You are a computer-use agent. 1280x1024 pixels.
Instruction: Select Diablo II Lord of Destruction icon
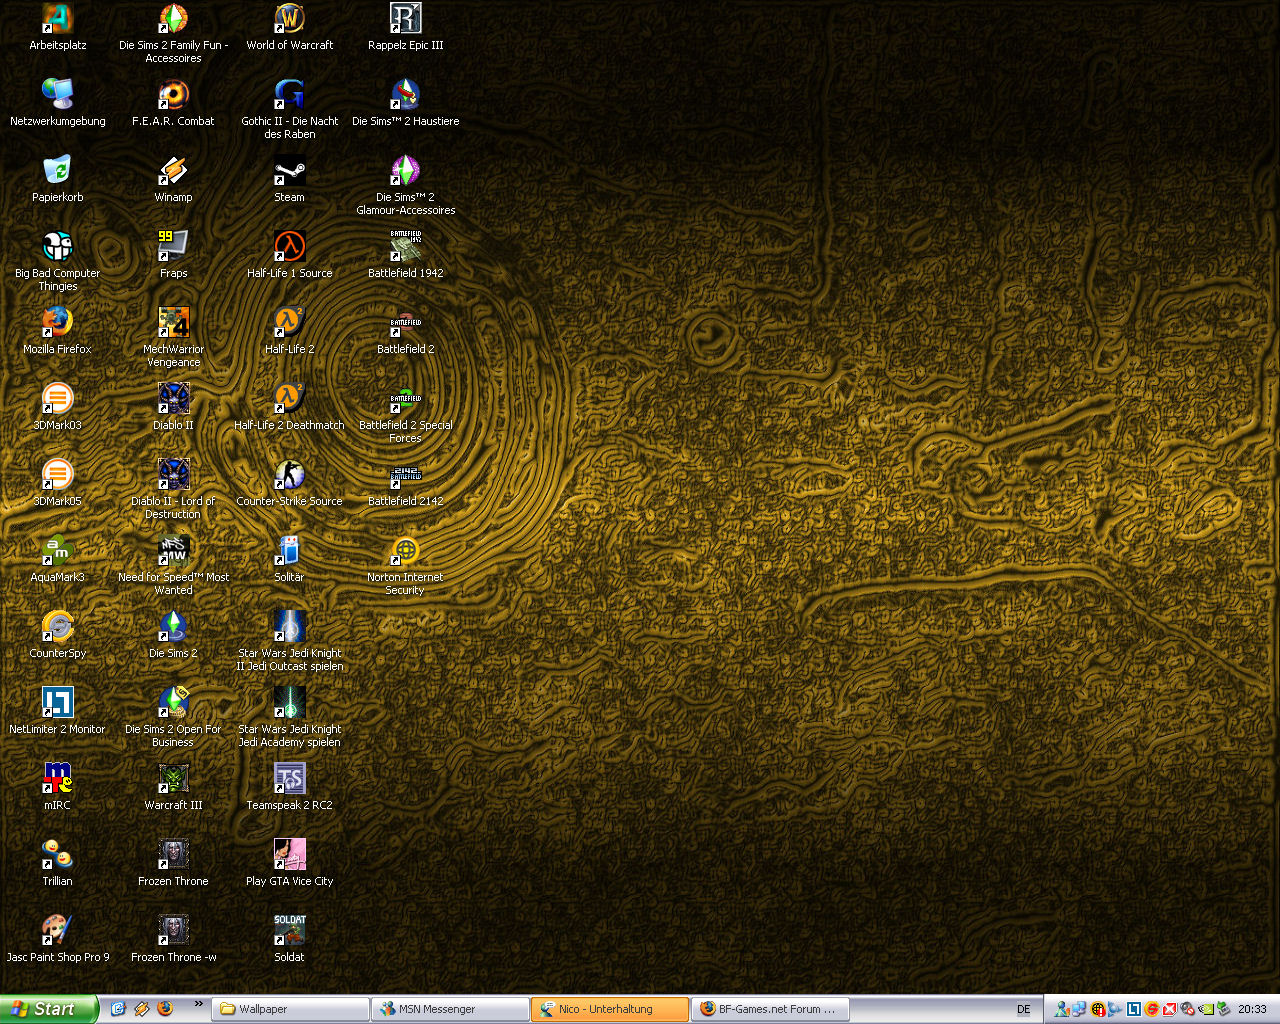click(x=174, y=489)
